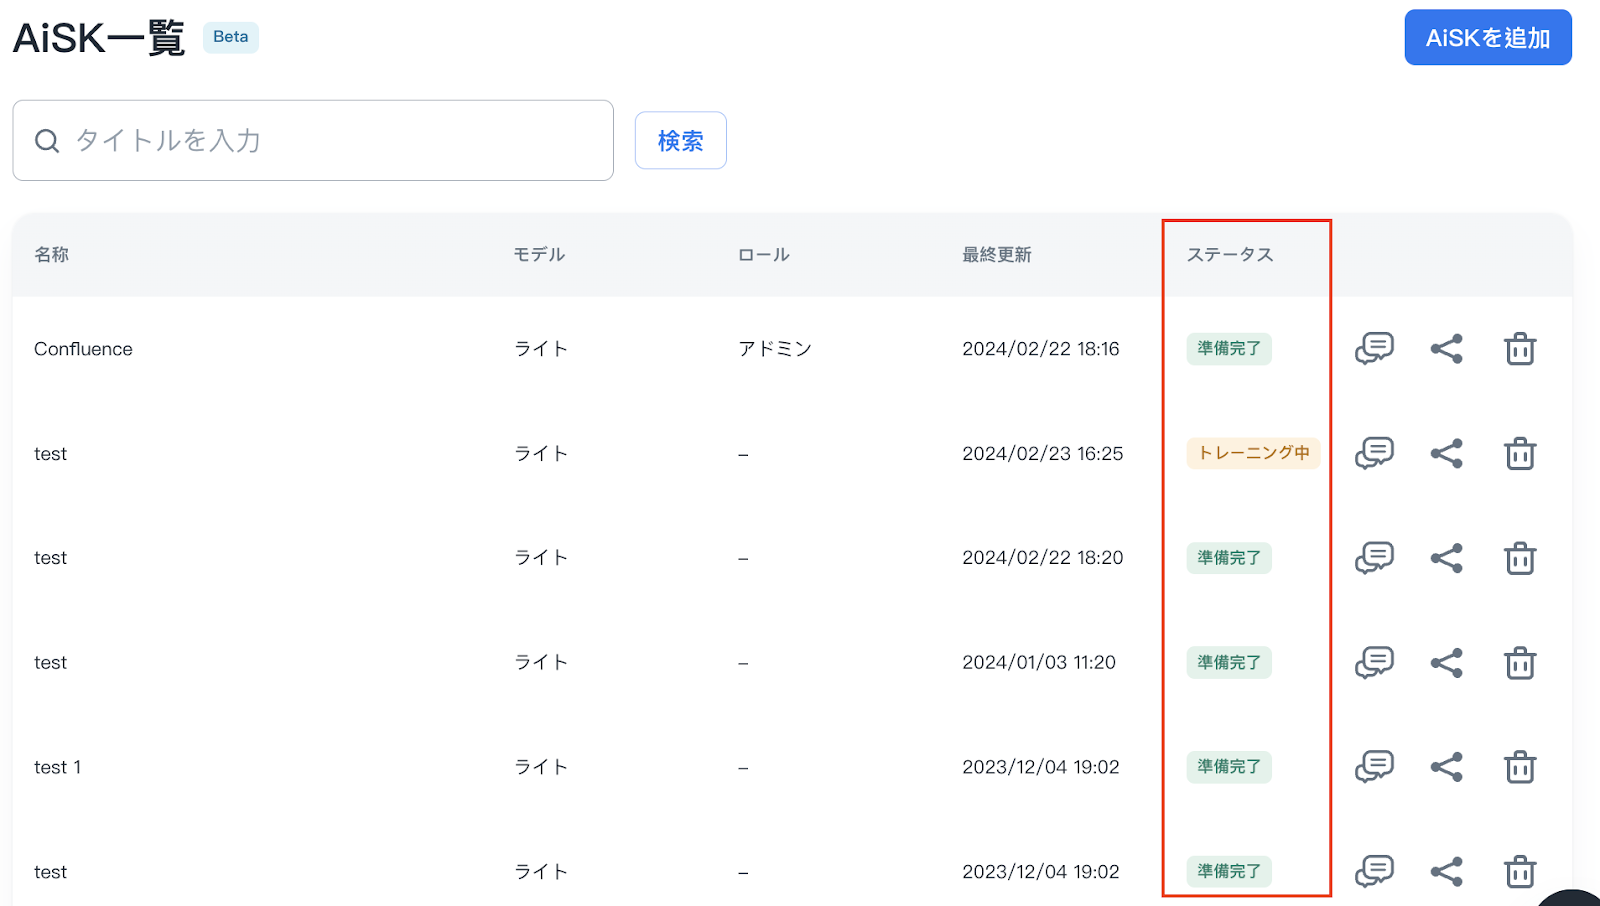Click share icon in the 2024/02/23 16:25 row
Viewport: 1600px width, 906px height.
pyautogui.click(x=1446, y=454)
